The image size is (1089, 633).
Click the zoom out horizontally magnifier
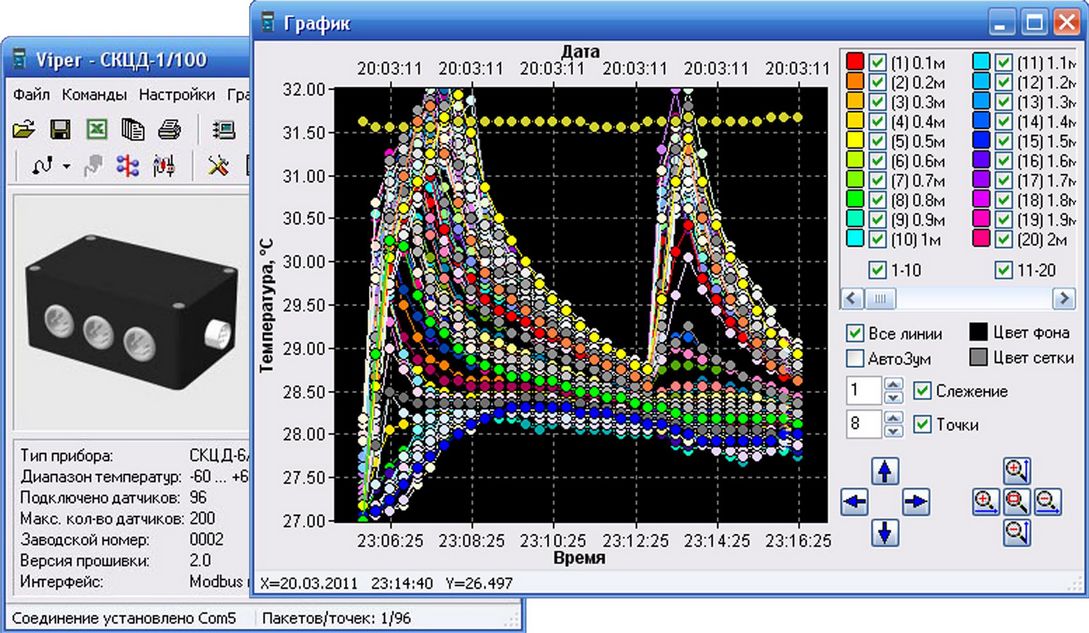[1048, 502]
